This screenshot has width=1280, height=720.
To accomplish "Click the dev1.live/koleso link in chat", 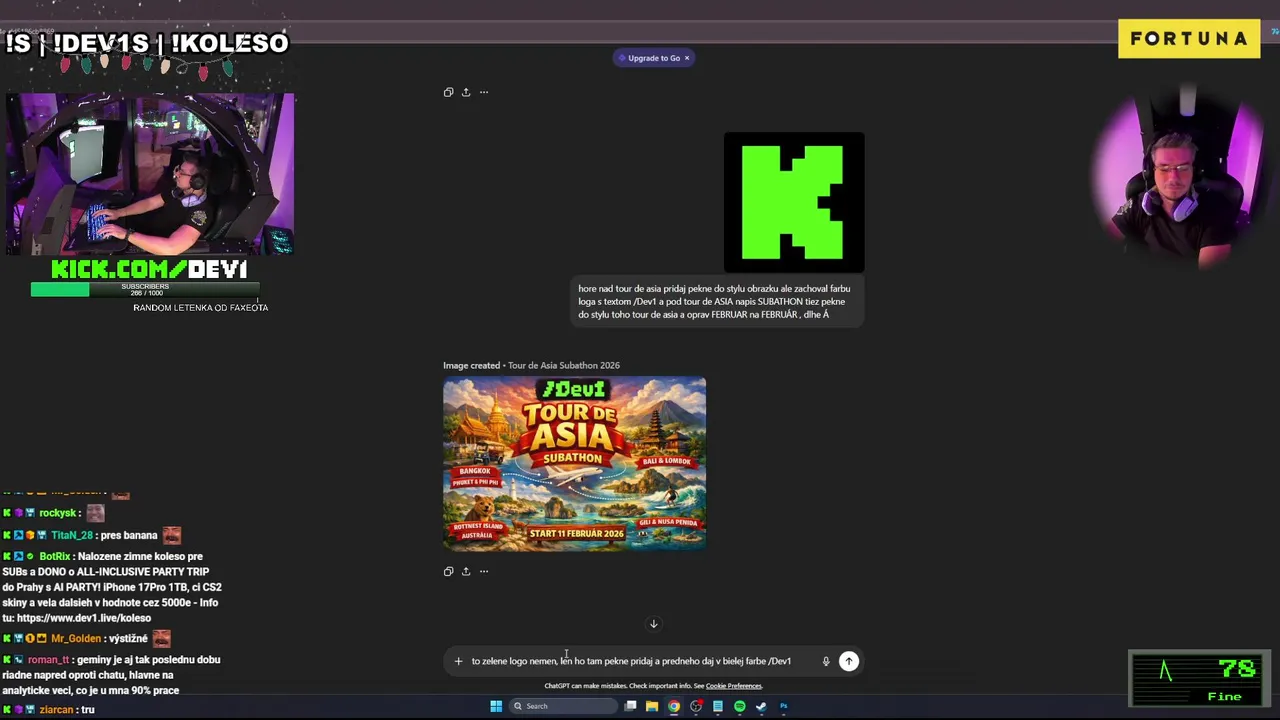I will coord(84,618).
